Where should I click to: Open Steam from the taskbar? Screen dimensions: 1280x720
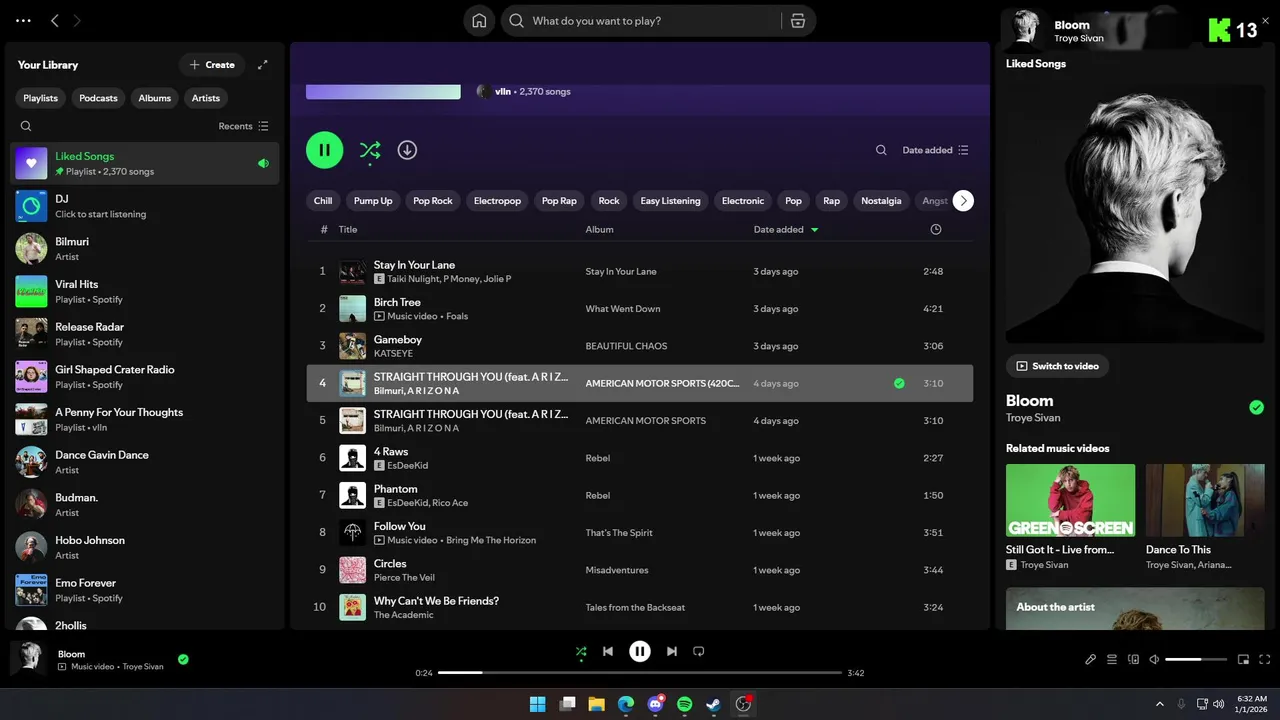[714, 704]
